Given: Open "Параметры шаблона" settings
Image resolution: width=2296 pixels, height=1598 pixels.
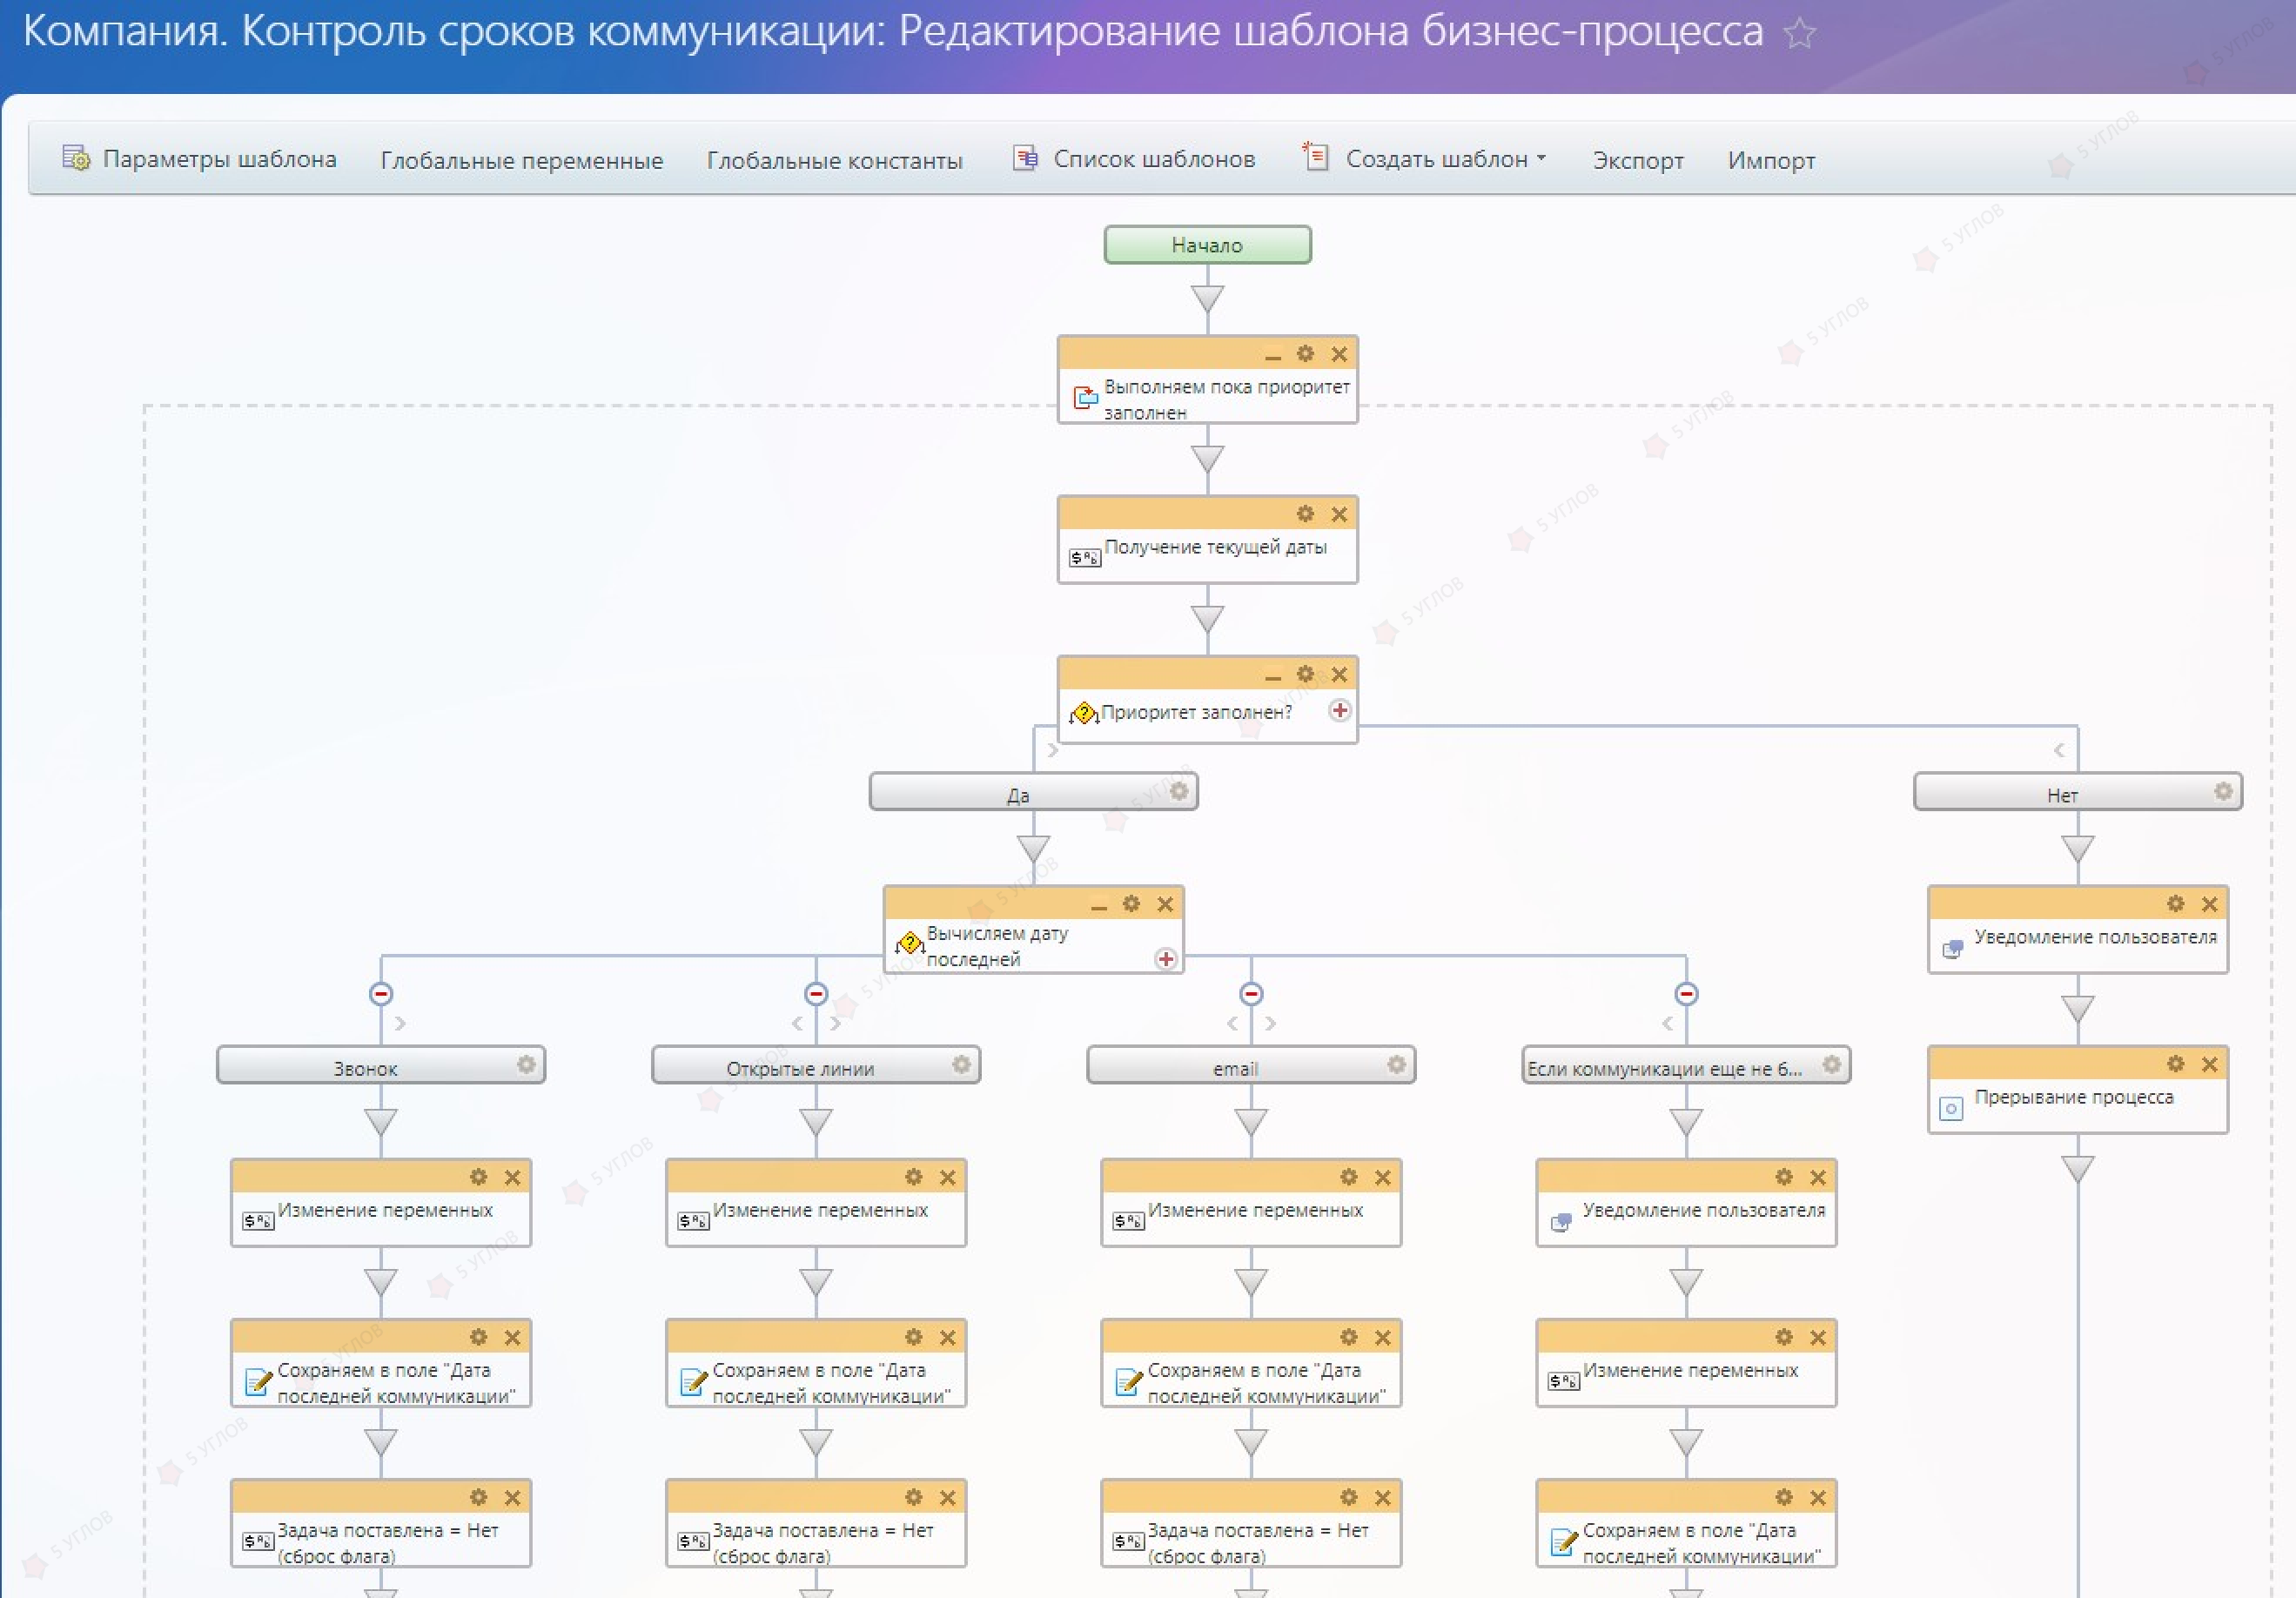Looking at the screenshot, I should (x=200, y=158).
